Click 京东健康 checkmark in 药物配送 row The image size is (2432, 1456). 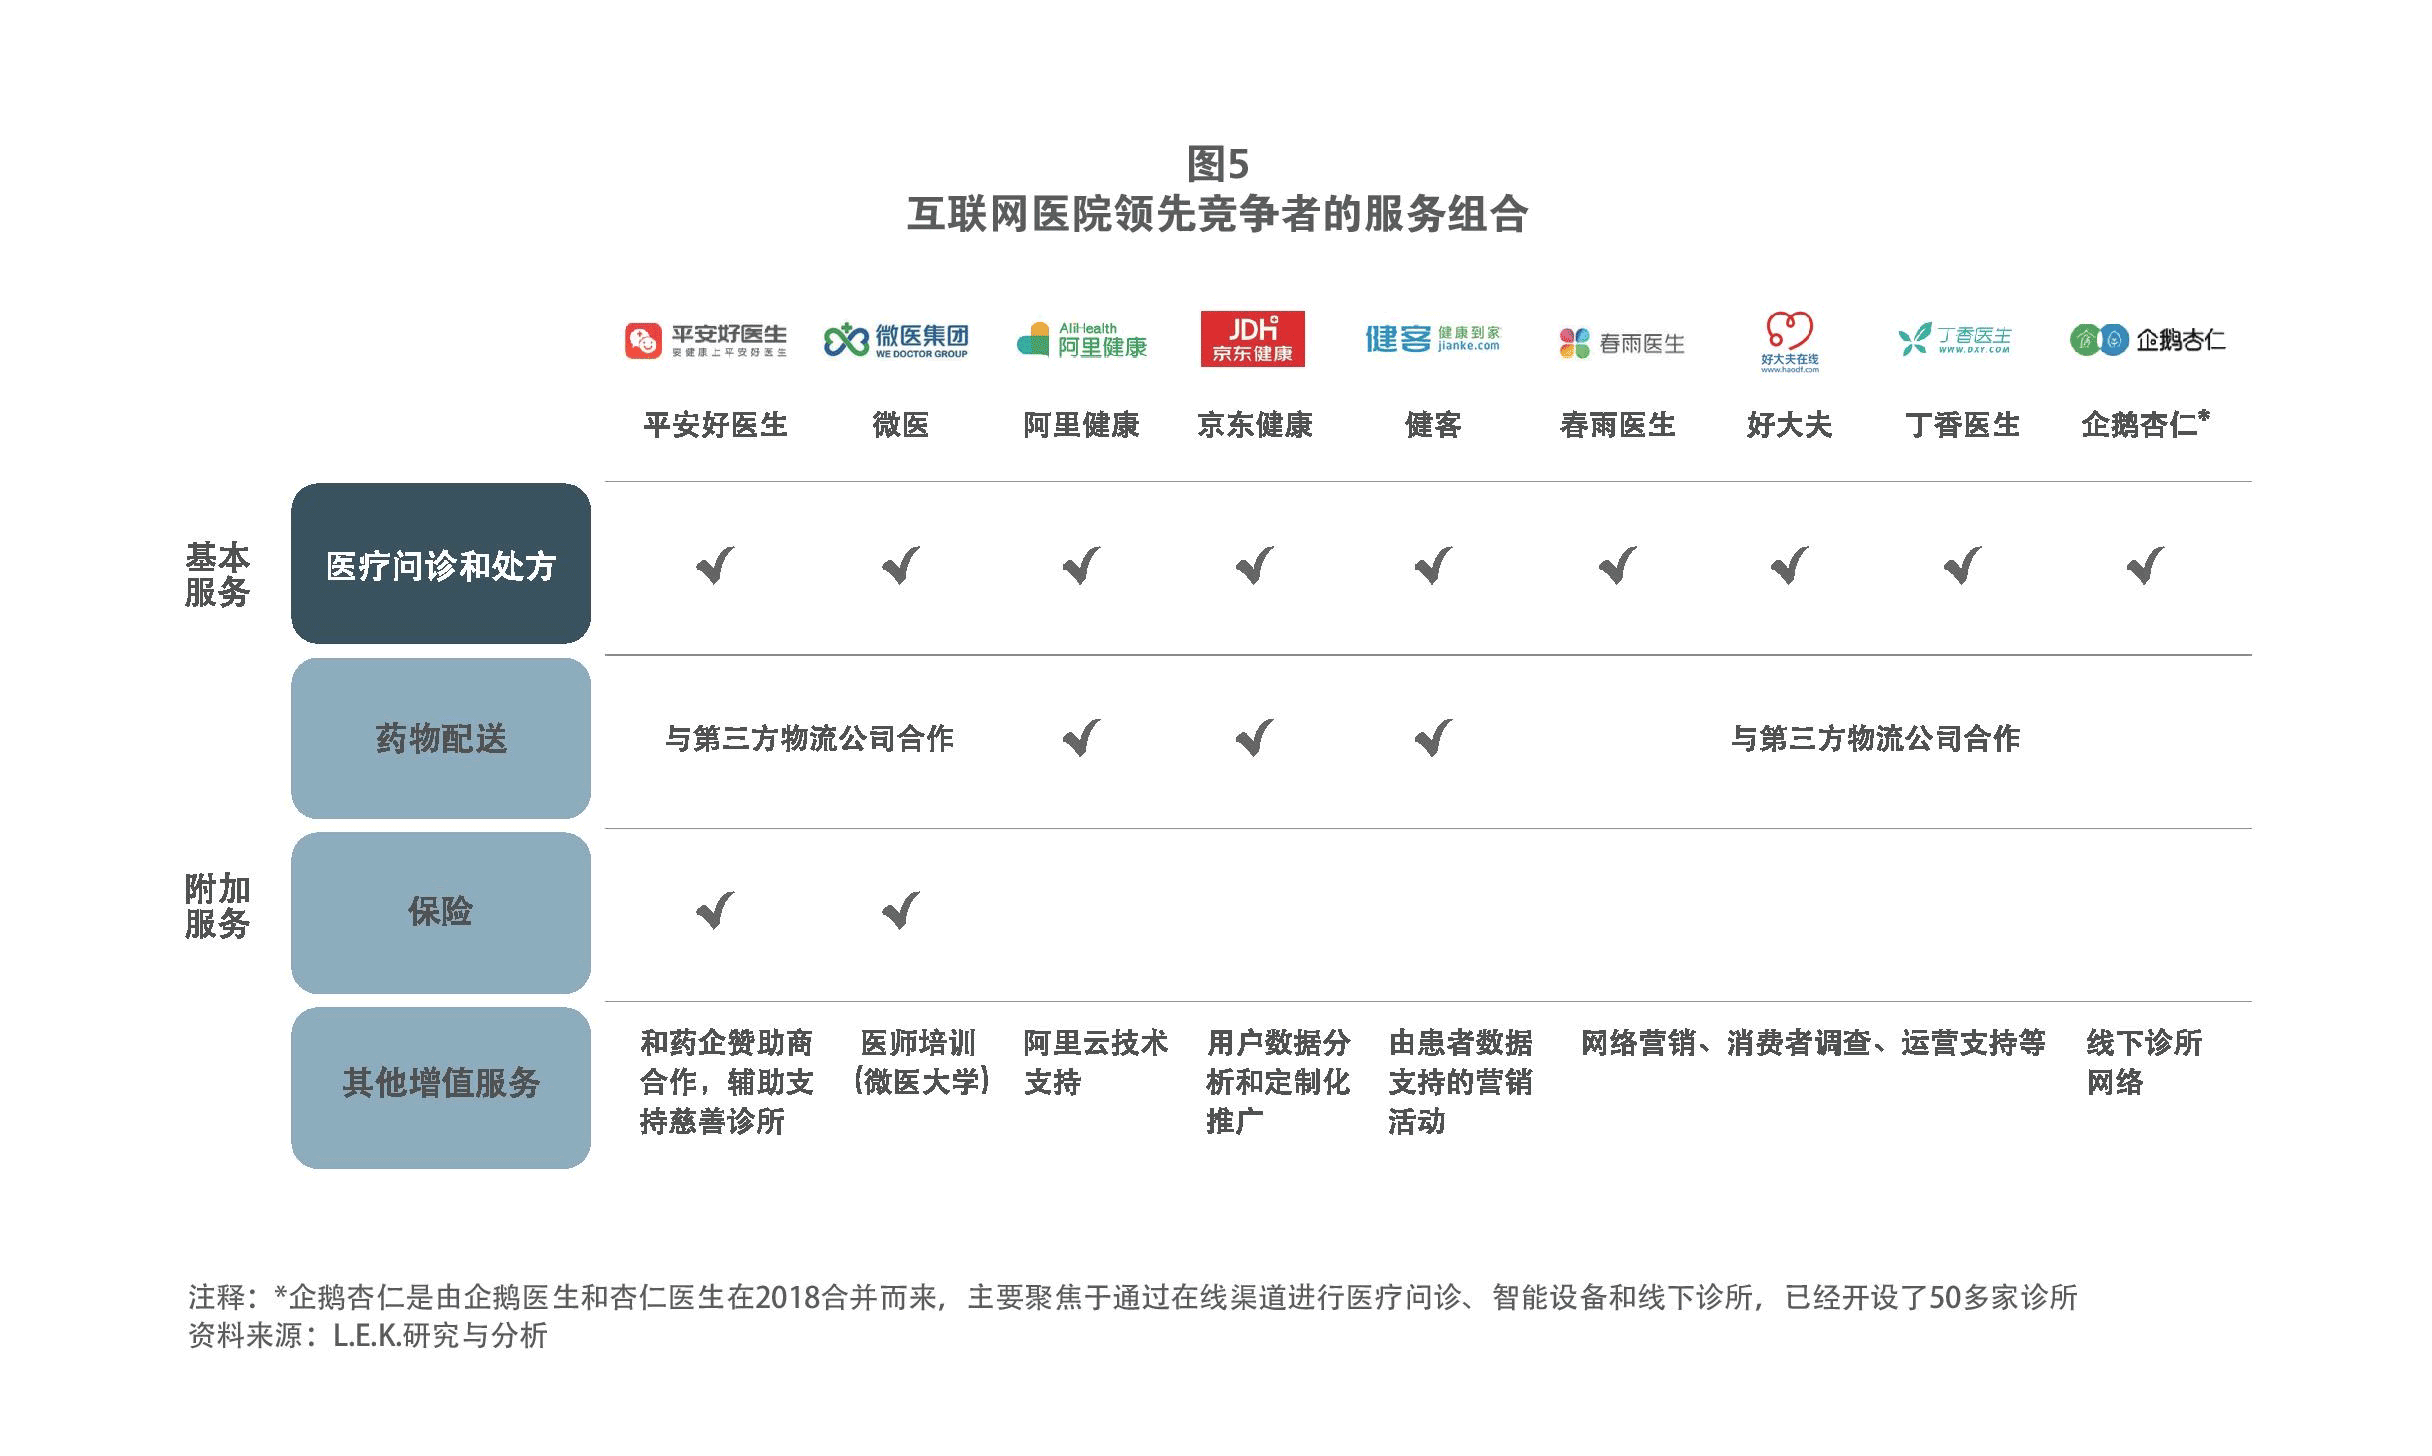point(1254,739)
